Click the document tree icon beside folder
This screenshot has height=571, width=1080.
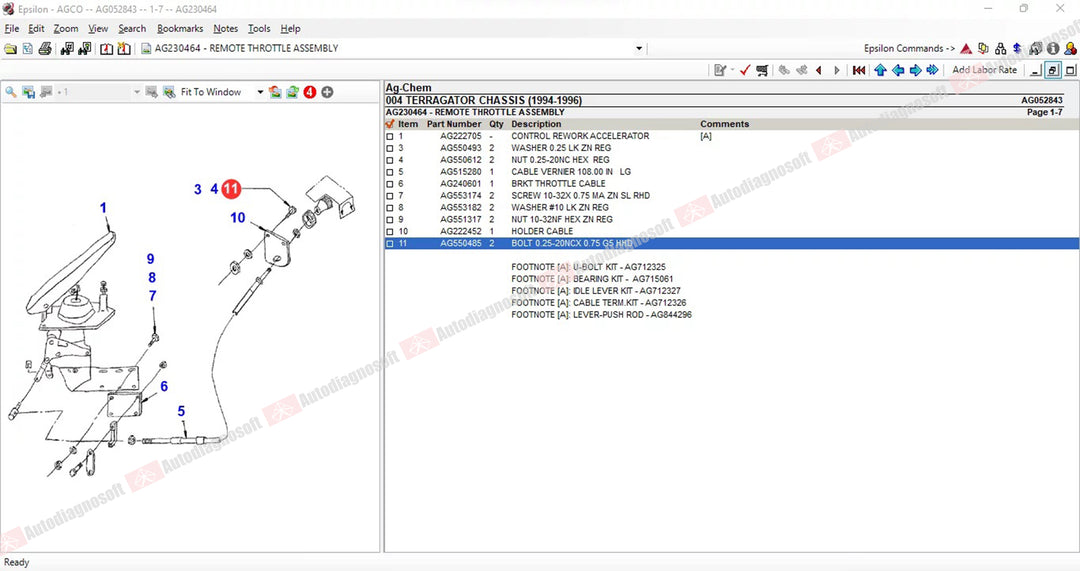tap(28, 49)
